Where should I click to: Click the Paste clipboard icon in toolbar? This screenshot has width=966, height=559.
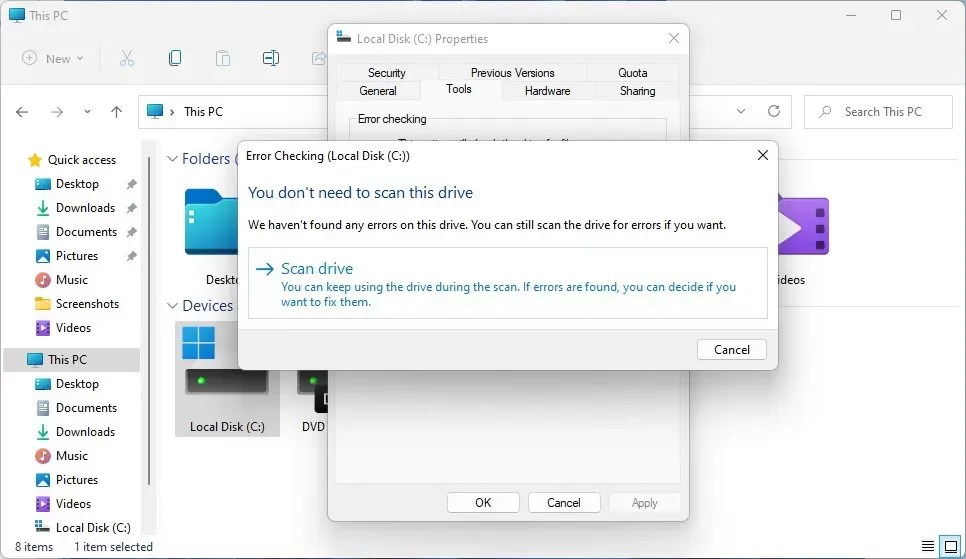click(x=223, y=58)
